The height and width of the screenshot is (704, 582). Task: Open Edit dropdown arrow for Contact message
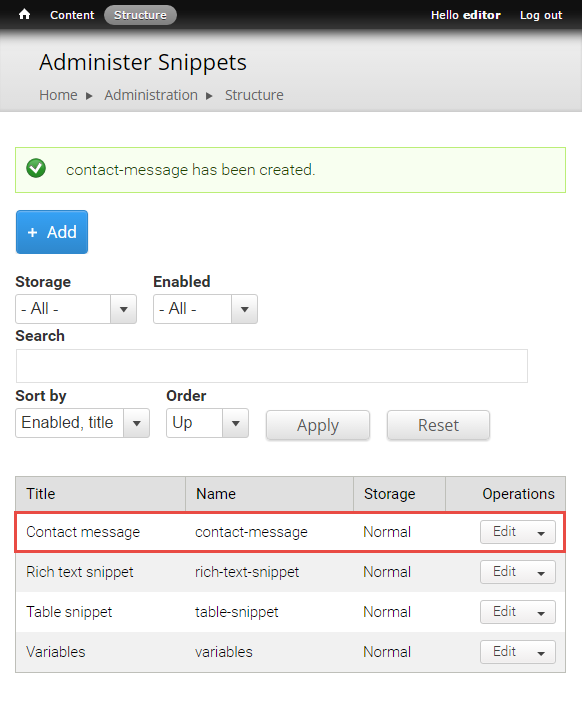[x=541, y=532]
